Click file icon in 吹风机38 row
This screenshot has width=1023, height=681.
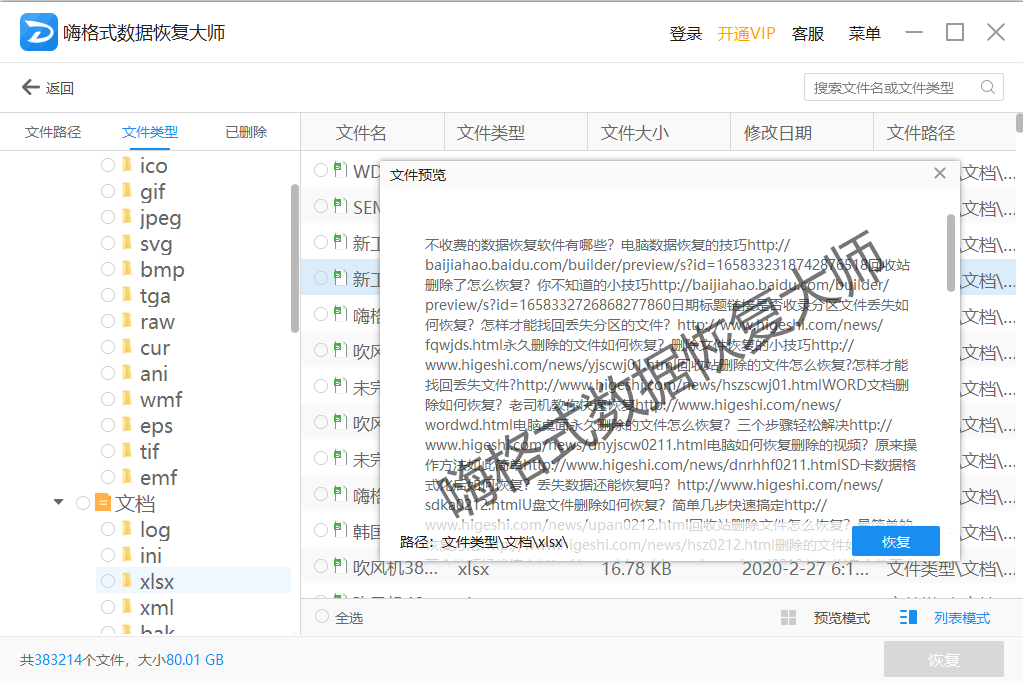tap(340, 566)
